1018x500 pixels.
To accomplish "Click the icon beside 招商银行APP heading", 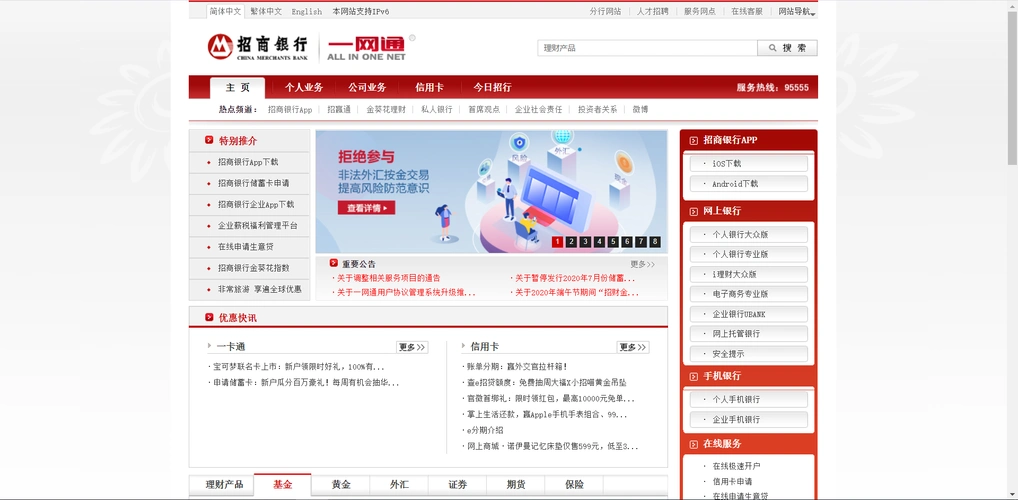I will pyautogui.click(x=694, y=140).
